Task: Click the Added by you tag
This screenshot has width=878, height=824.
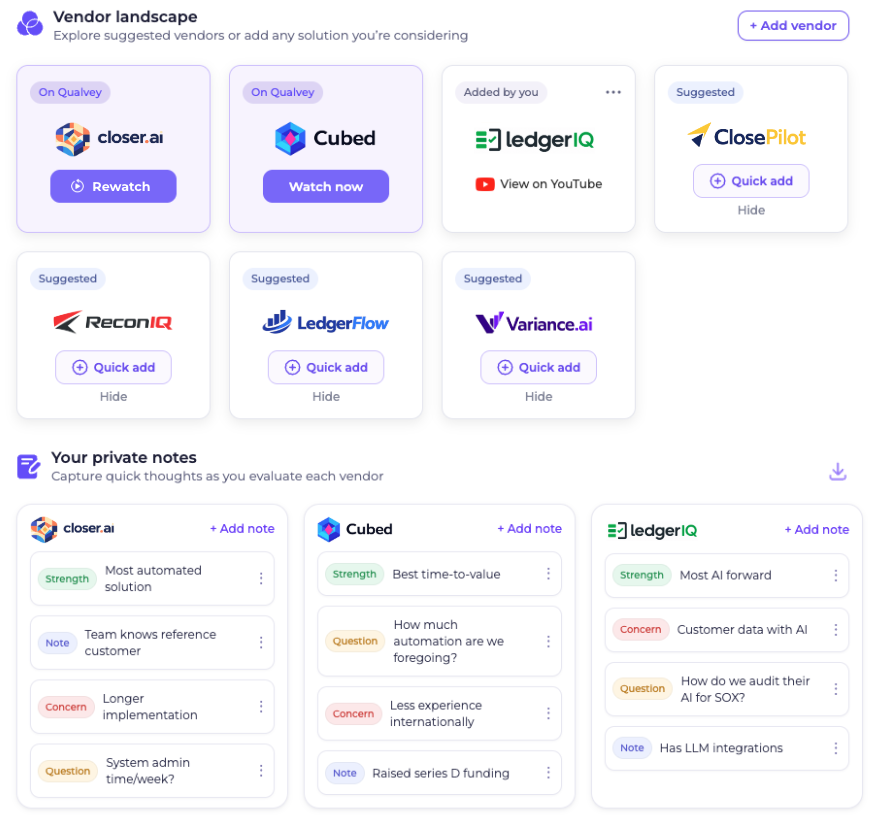Action: coord(501,92)
